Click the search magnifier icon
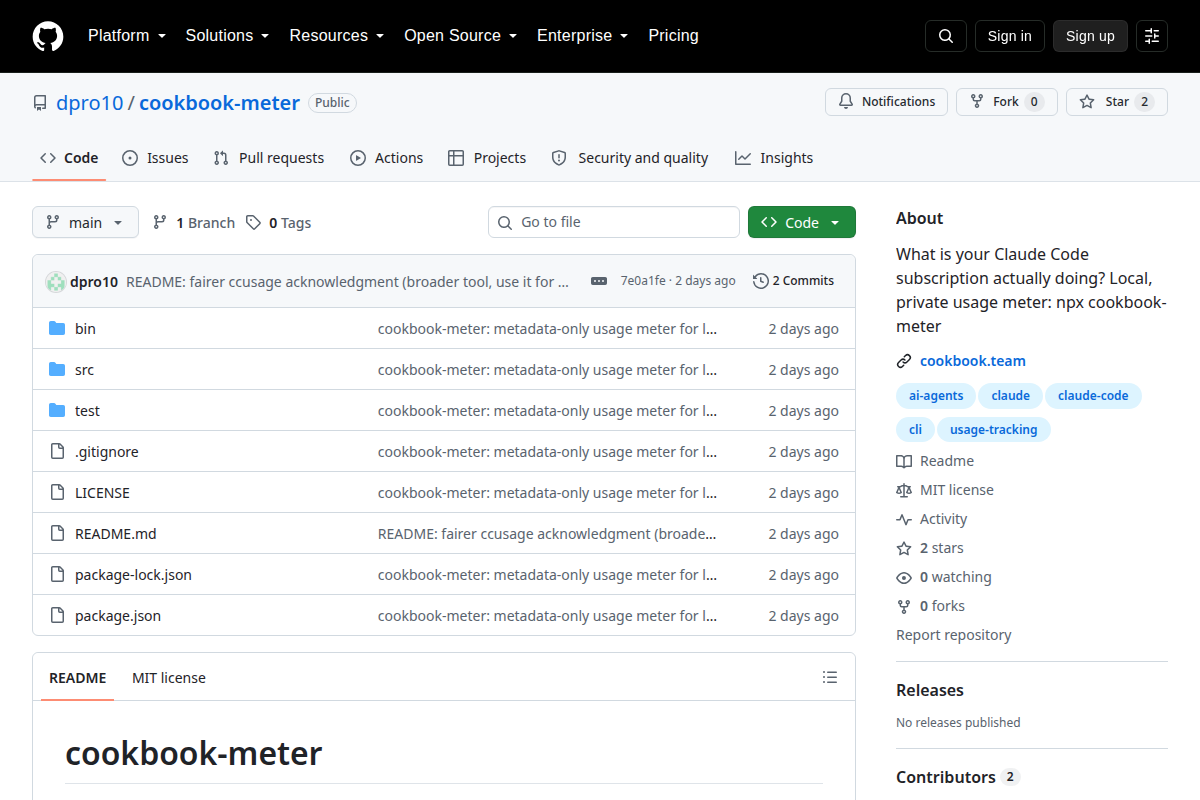 point(946,36)
